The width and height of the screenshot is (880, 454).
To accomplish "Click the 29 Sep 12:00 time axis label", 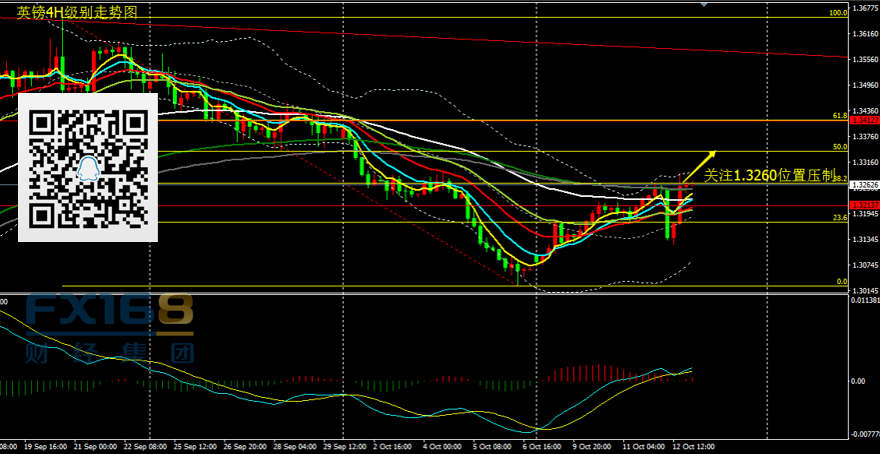I will 343,447.
